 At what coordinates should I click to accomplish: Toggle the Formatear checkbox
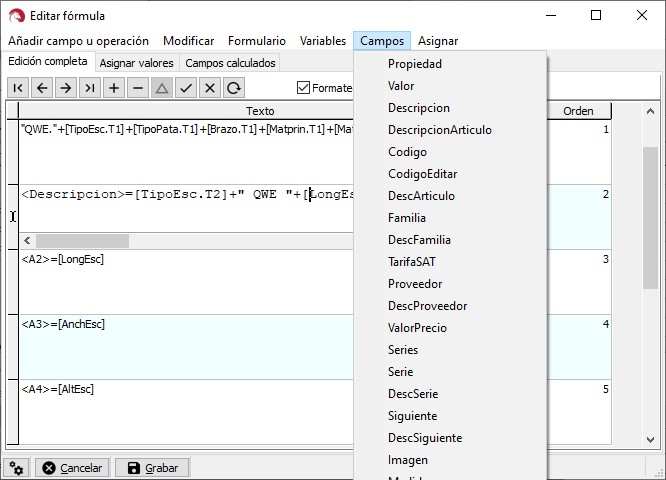pyautogui.click(x=303, y=88)
